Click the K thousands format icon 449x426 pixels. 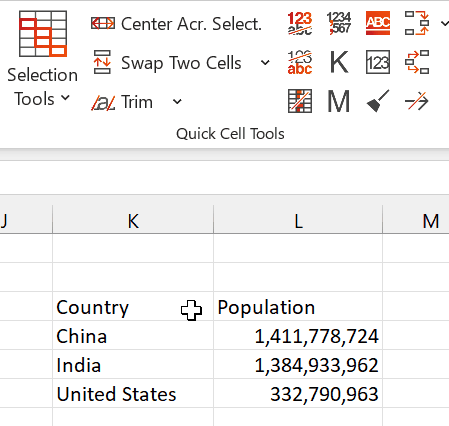tap(339, 62)
